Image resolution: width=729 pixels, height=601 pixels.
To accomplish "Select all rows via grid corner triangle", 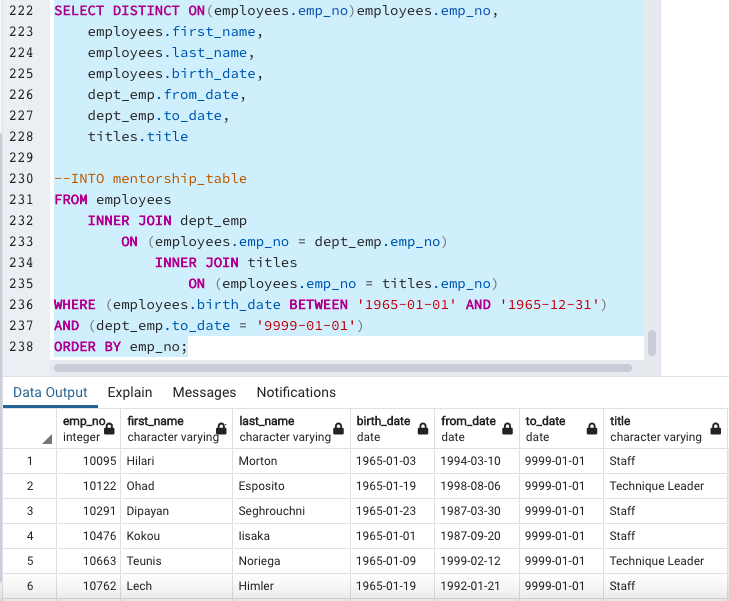I will [x=47, y=439].
